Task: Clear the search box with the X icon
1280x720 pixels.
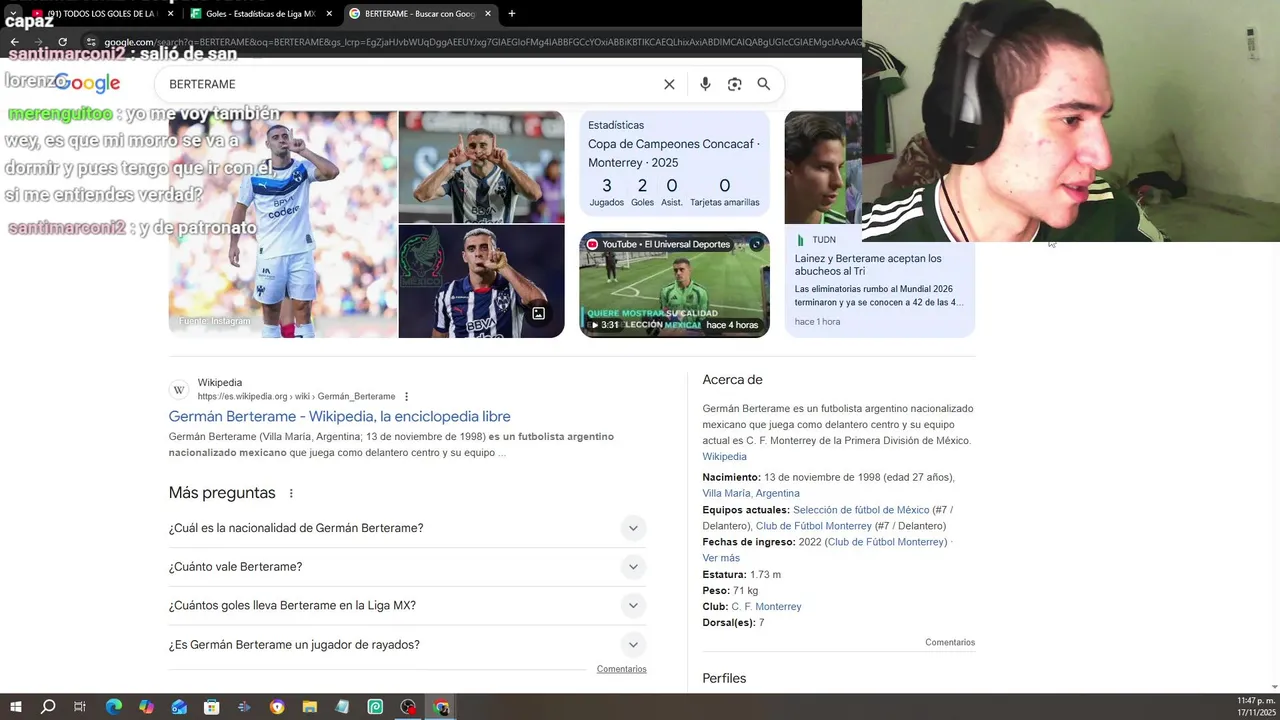Action: (669, 84)
